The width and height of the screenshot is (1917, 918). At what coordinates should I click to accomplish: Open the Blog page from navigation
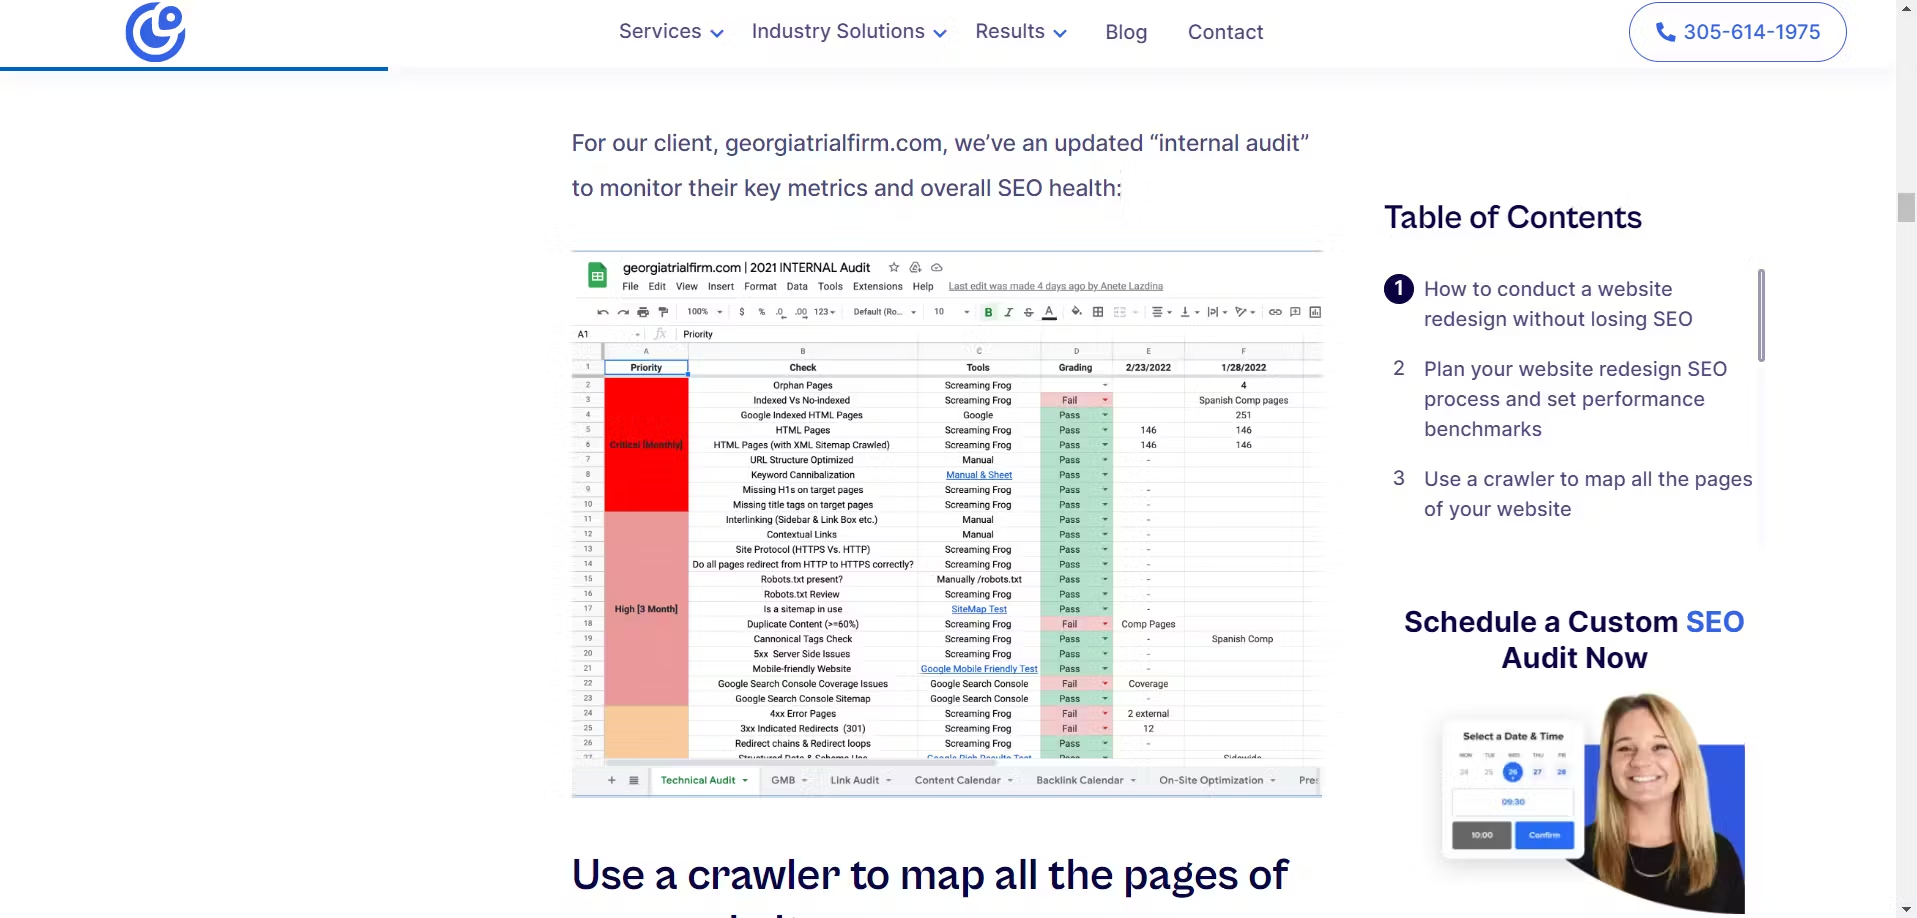1126,32
